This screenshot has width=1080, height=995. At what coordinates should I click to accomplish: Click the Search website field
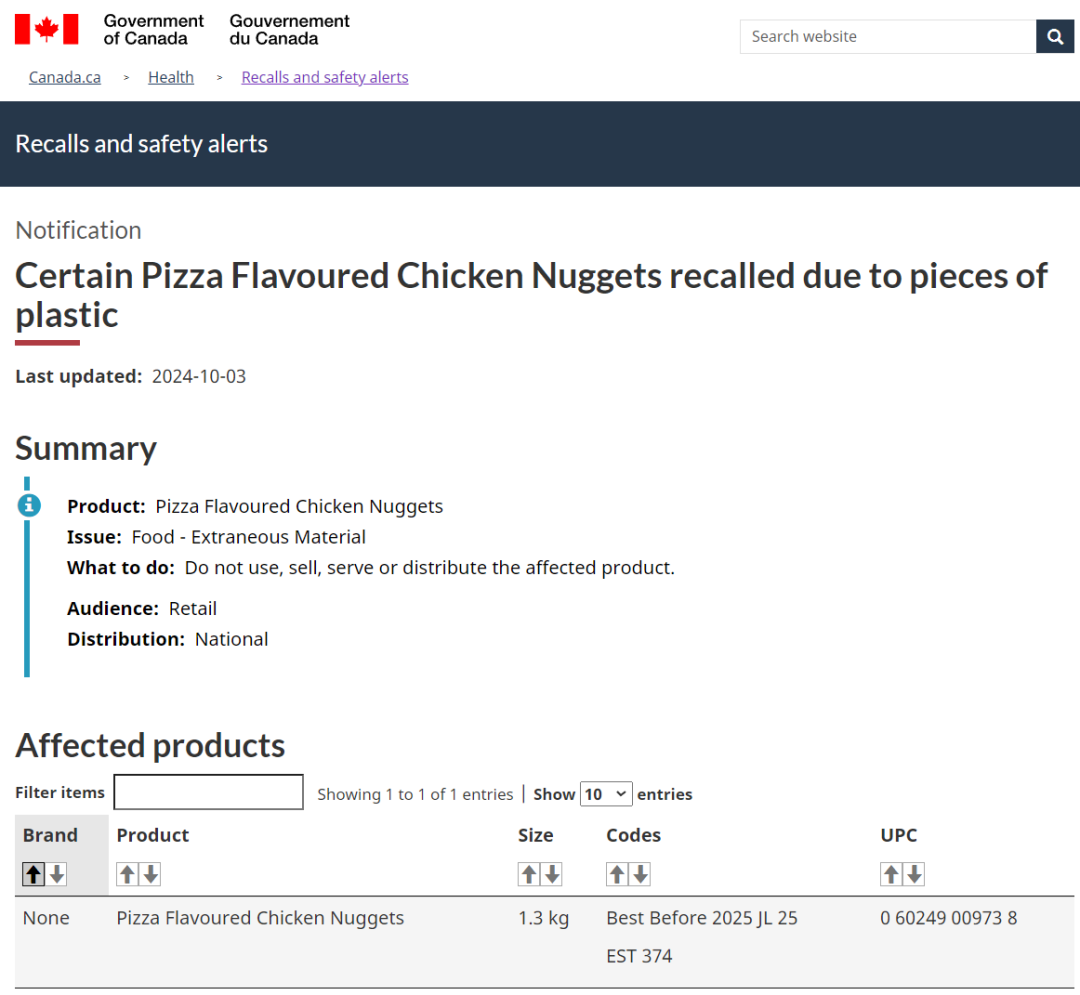click(x=888, y=36)
